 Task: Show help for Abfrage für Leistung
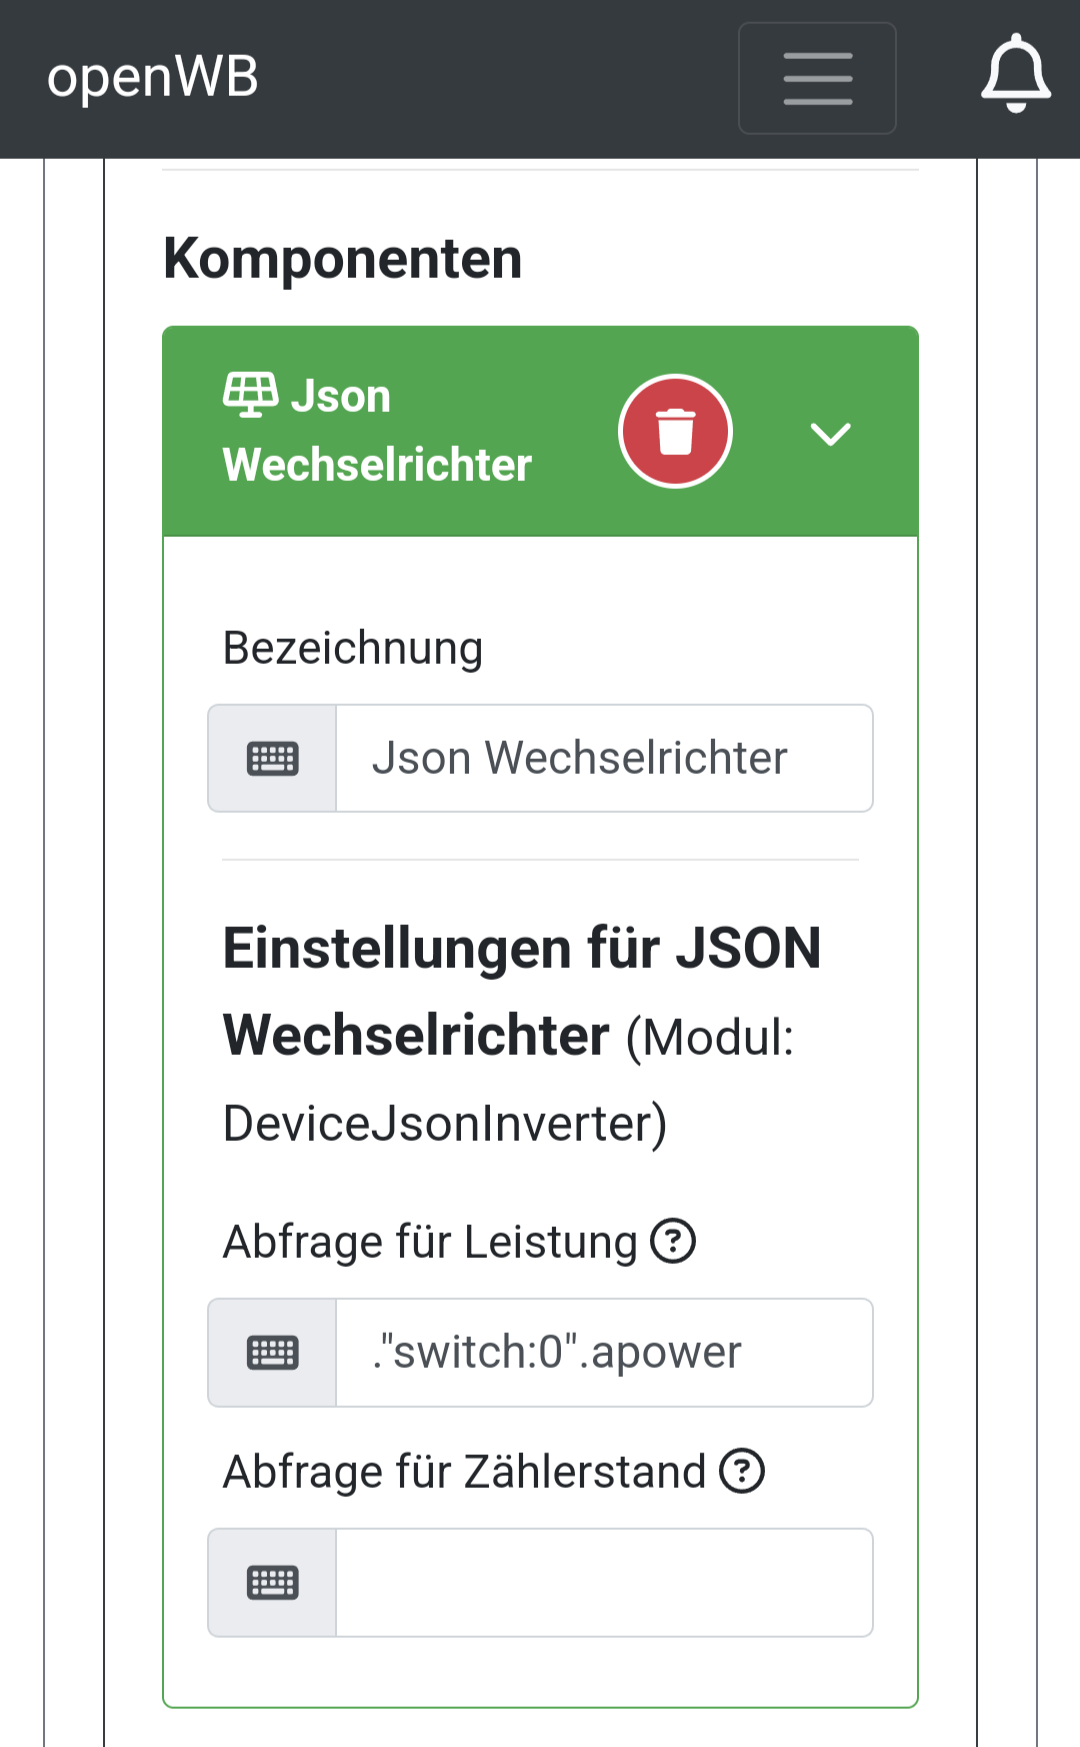pos(673,1241)
